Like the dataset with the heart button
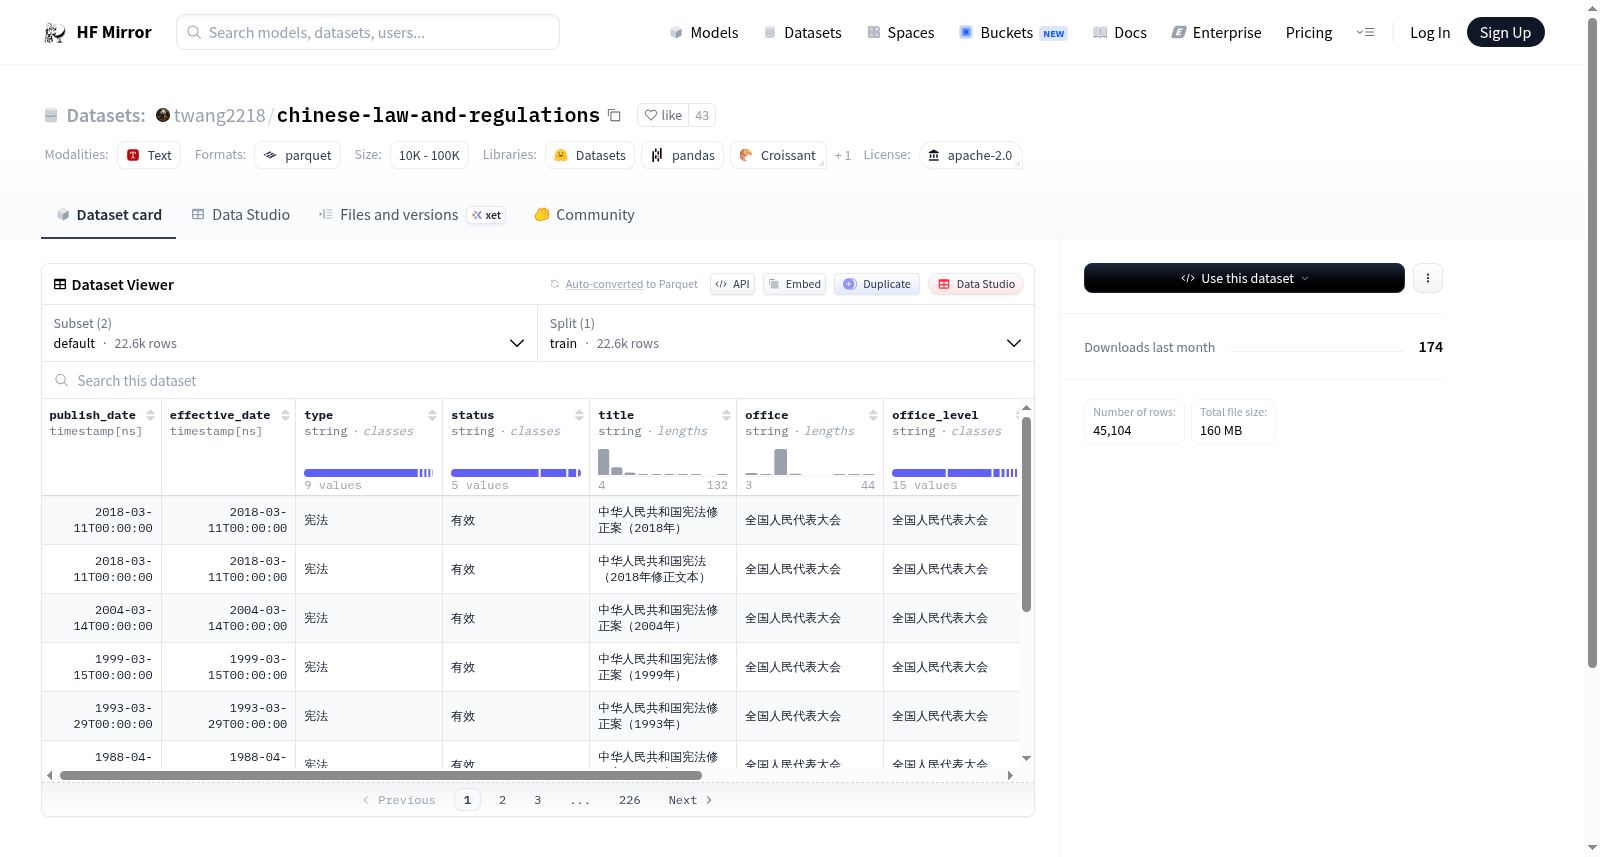Screen dimensions: 1600x857 [x=663, y=116]
